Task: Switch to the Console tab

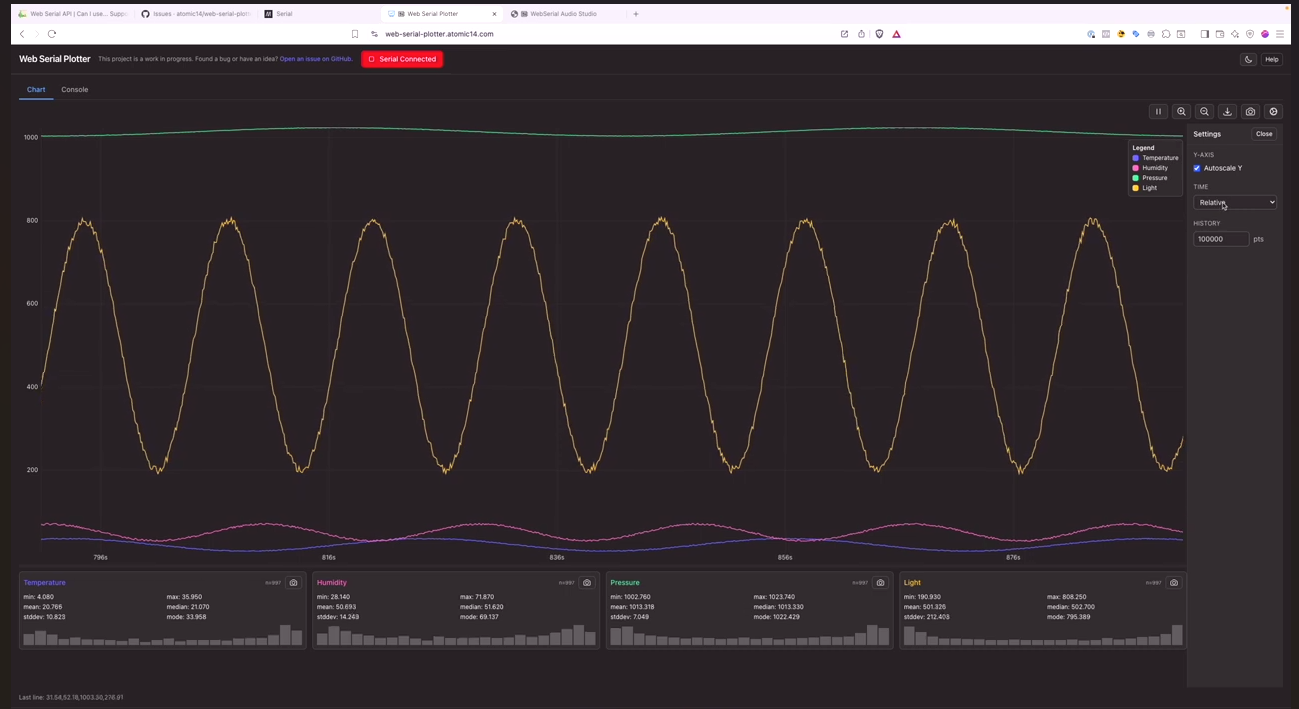Action: pos(75,90)
